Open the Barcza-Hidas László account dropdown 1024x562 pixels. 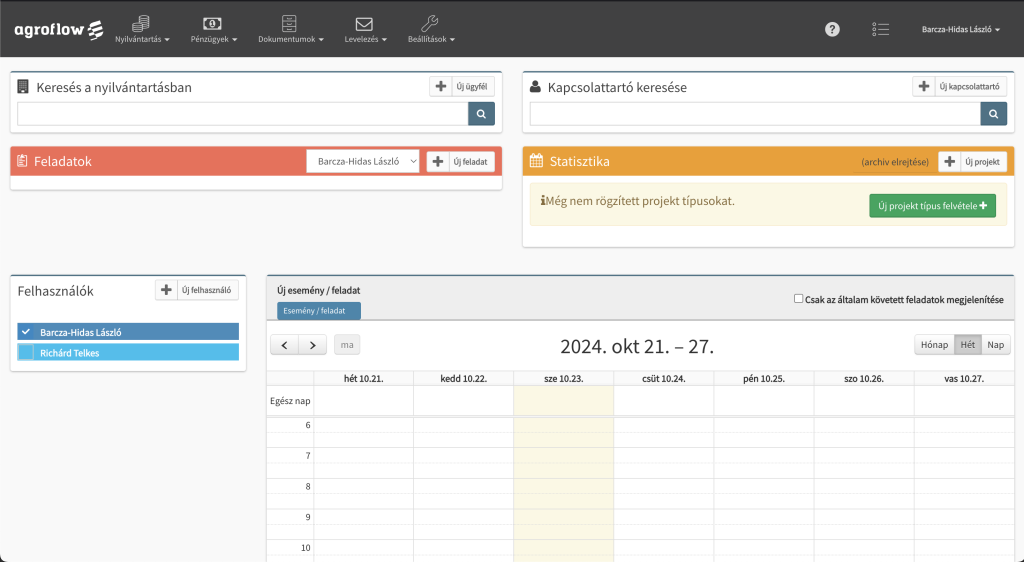[x=961, y=30]
